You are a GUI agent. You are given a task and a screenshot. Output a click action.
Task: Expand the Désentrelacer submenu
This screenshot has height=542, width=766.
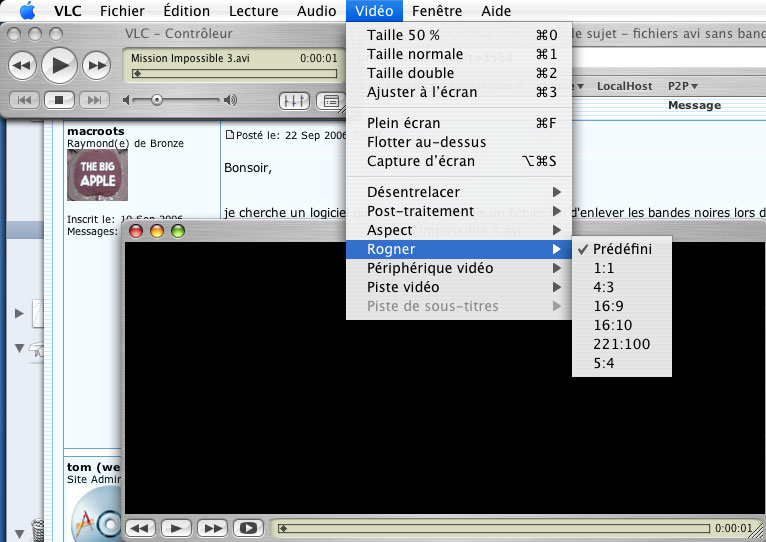[459, 192]
